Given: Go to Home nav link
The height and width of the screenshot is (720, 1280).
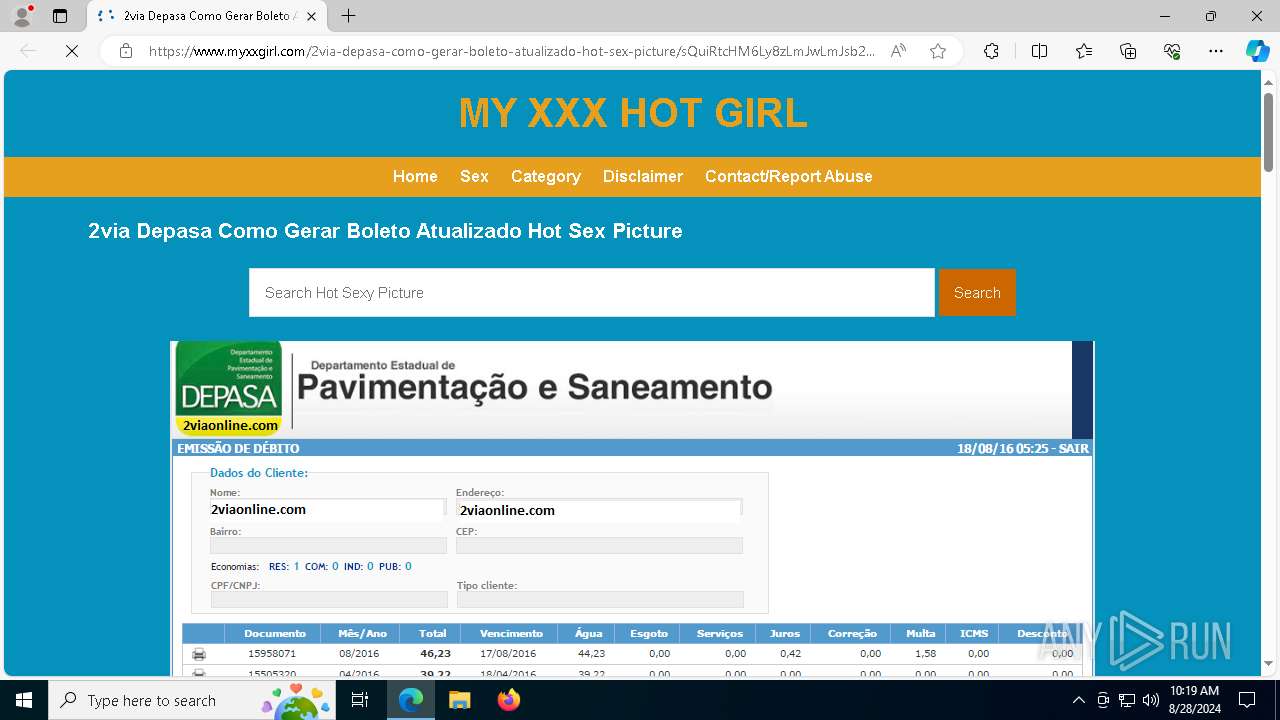Looking at the screenshot, I should 415,176.
